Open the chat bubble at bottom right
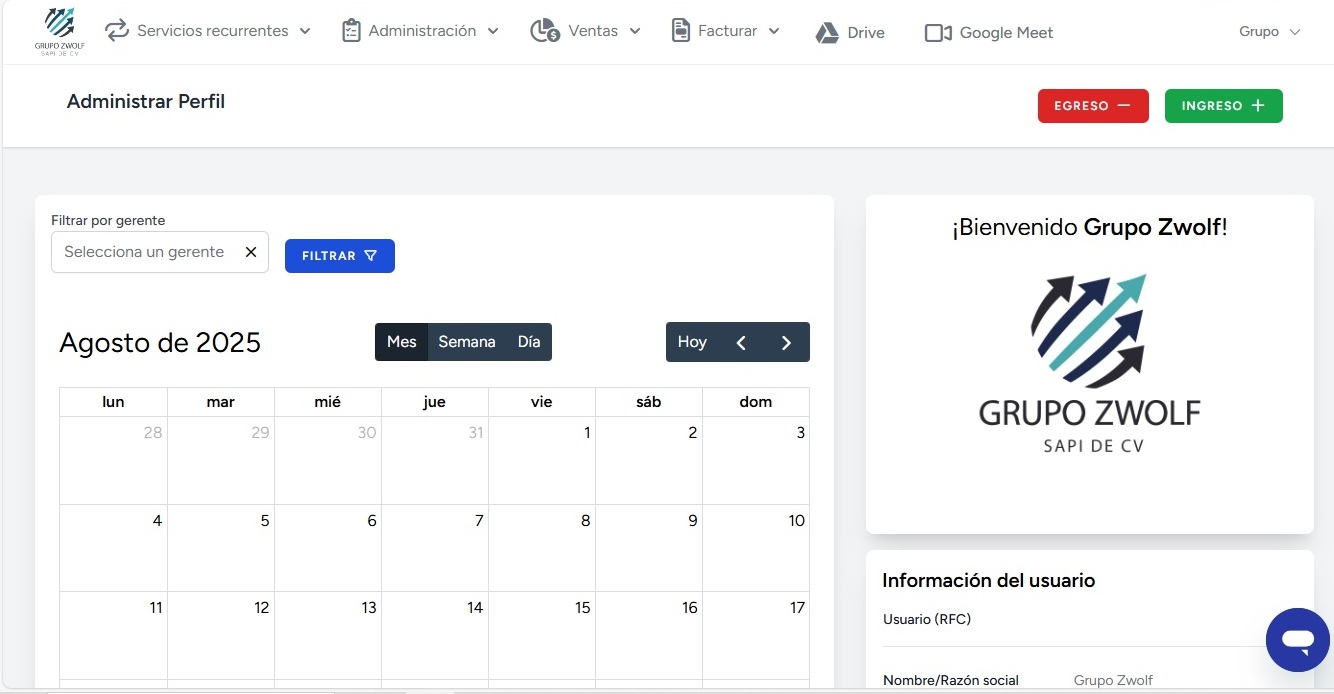 (1297, 640)
